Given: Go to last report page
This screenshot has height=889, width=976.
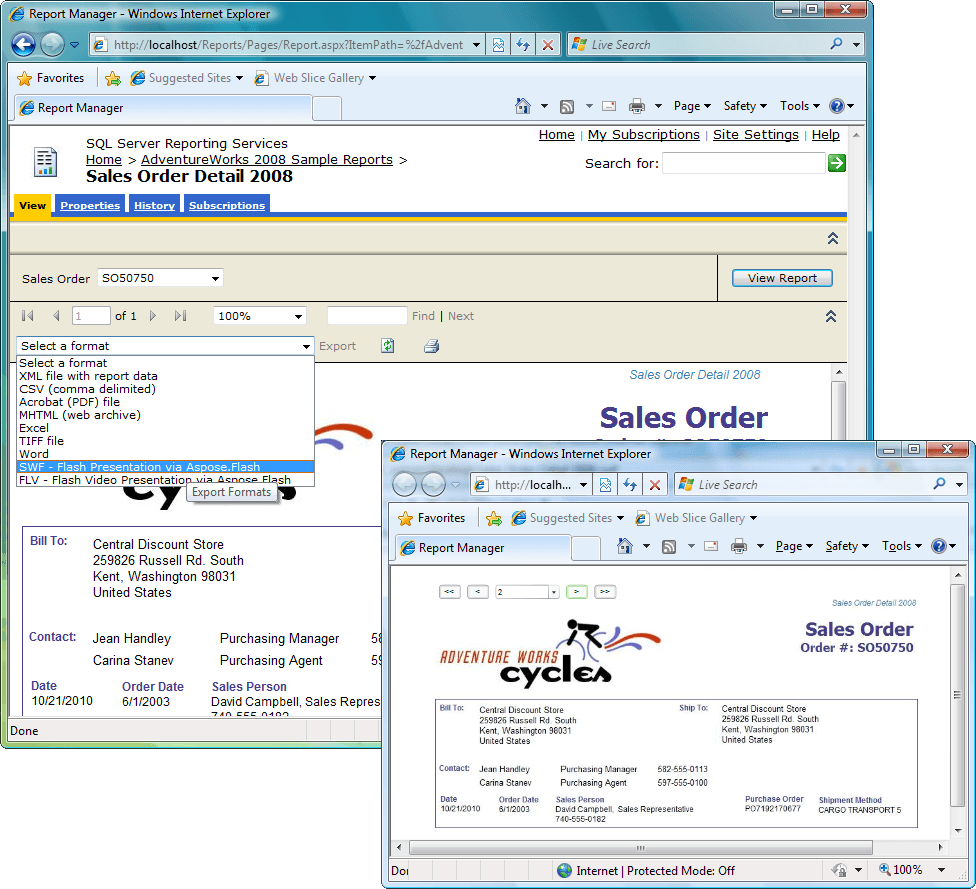Looking at the screenshot, I should coord(181,316).
